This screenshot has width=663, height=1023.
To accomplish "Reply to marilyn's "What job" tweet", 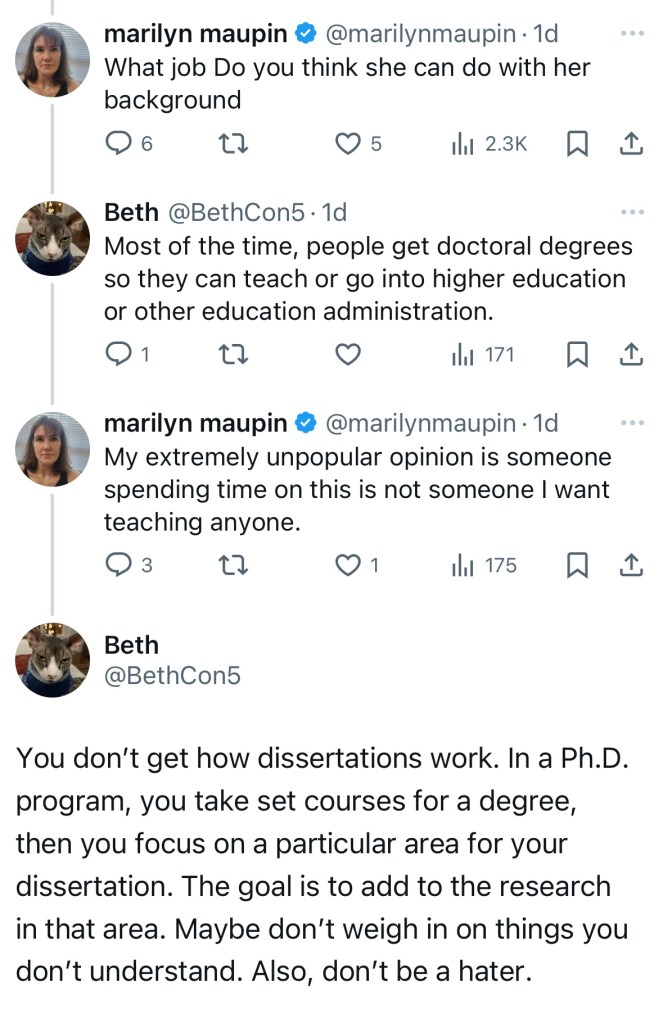I will [x=120, y=144].
